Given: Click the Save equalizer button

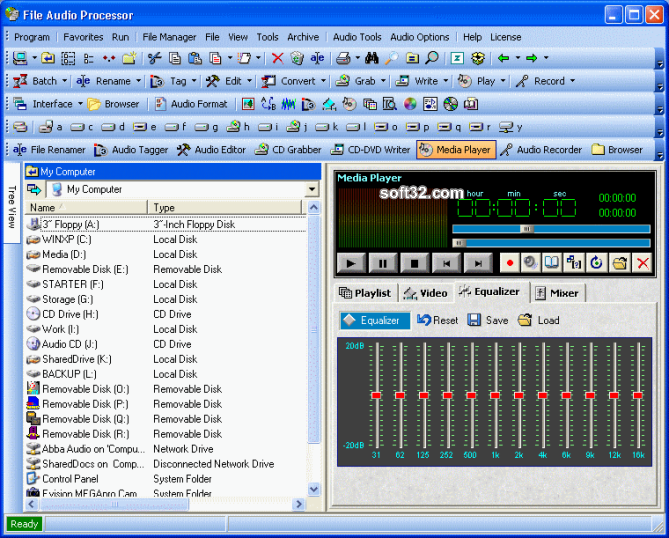Looking at the screenshot, I should click(x=488, y=320).
